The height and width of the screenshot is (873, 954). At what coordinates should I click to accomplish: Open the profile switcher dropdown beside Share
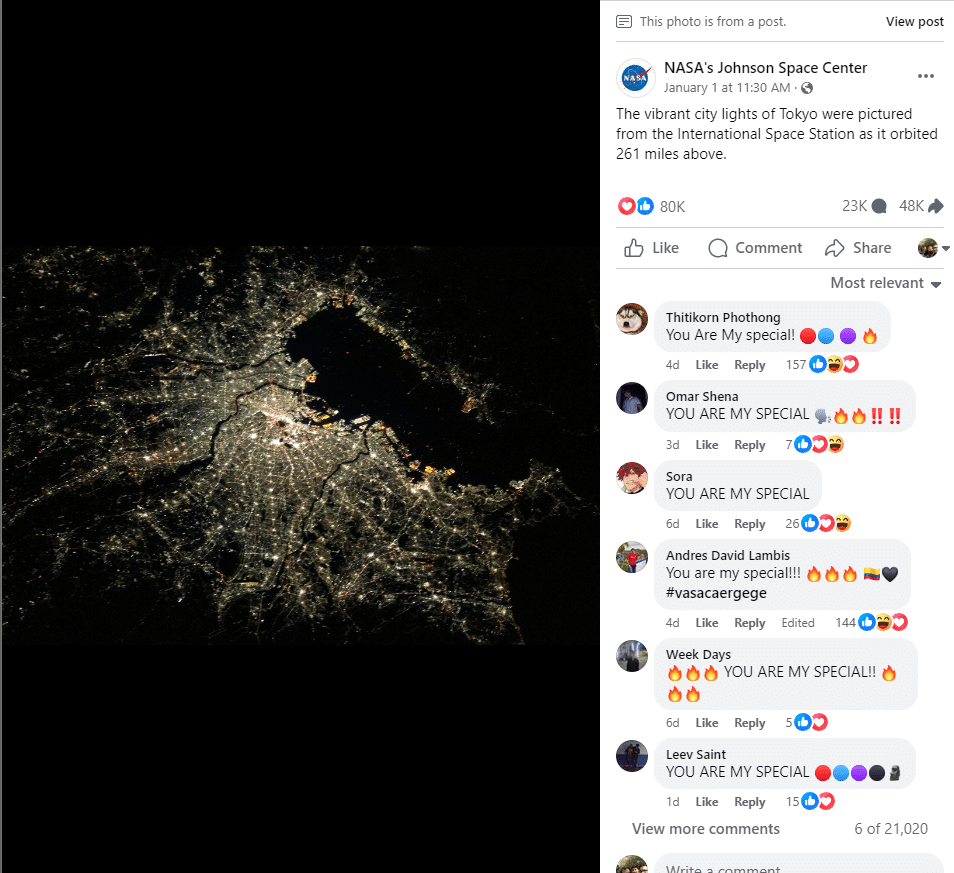(x=934, y=248)
